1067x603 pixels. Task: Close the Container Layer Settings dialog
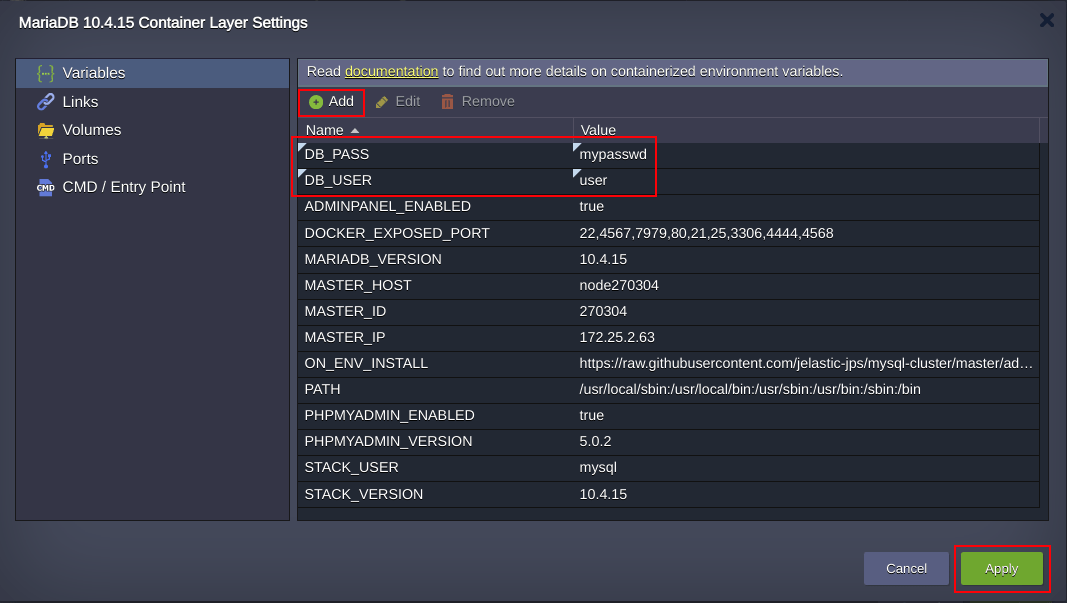click(x=1046, y=20)
